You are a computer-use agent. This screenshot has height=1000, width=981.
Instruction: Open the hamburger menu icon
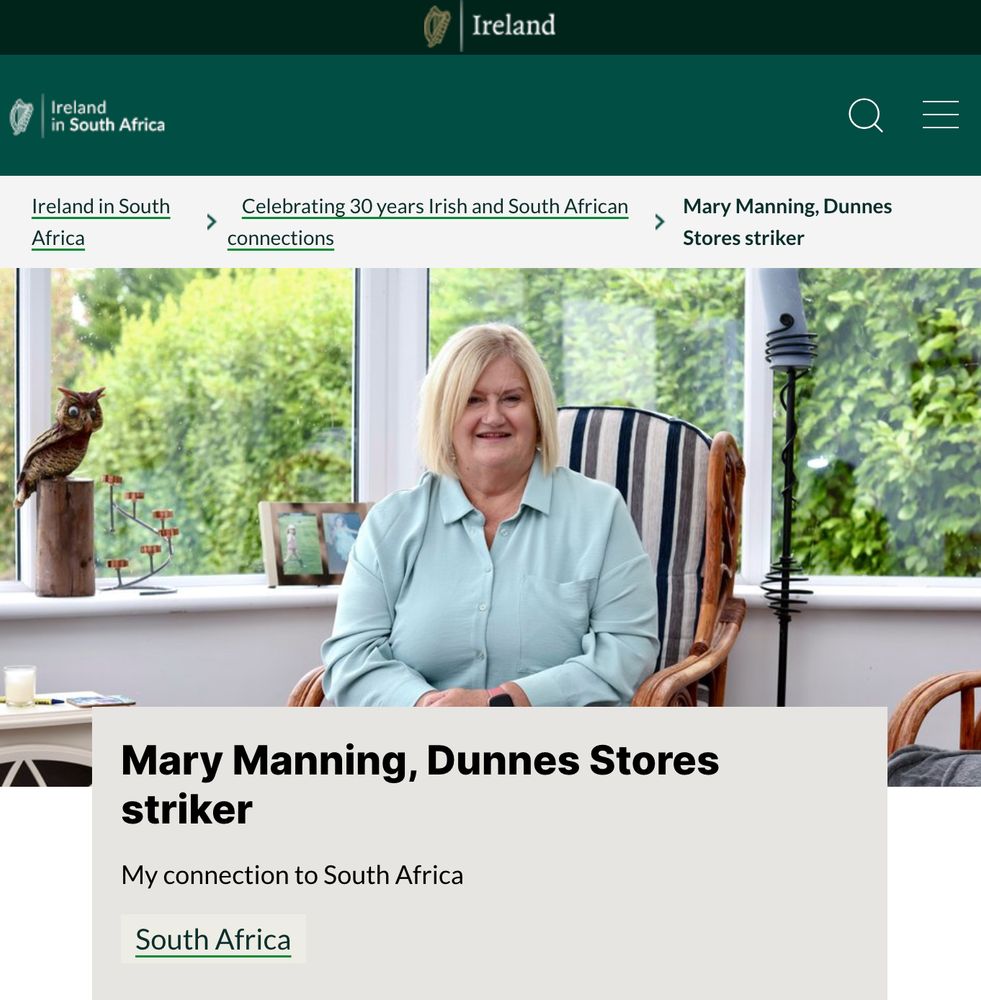940,115
